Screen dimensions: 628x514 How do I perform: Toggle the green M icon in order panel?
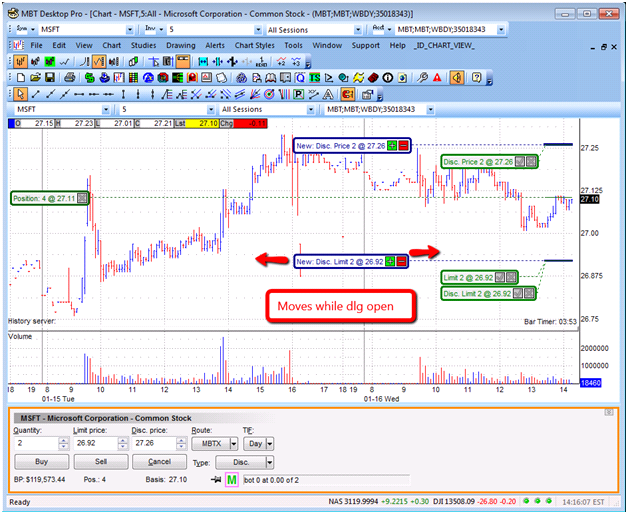(x=232, y=480)
